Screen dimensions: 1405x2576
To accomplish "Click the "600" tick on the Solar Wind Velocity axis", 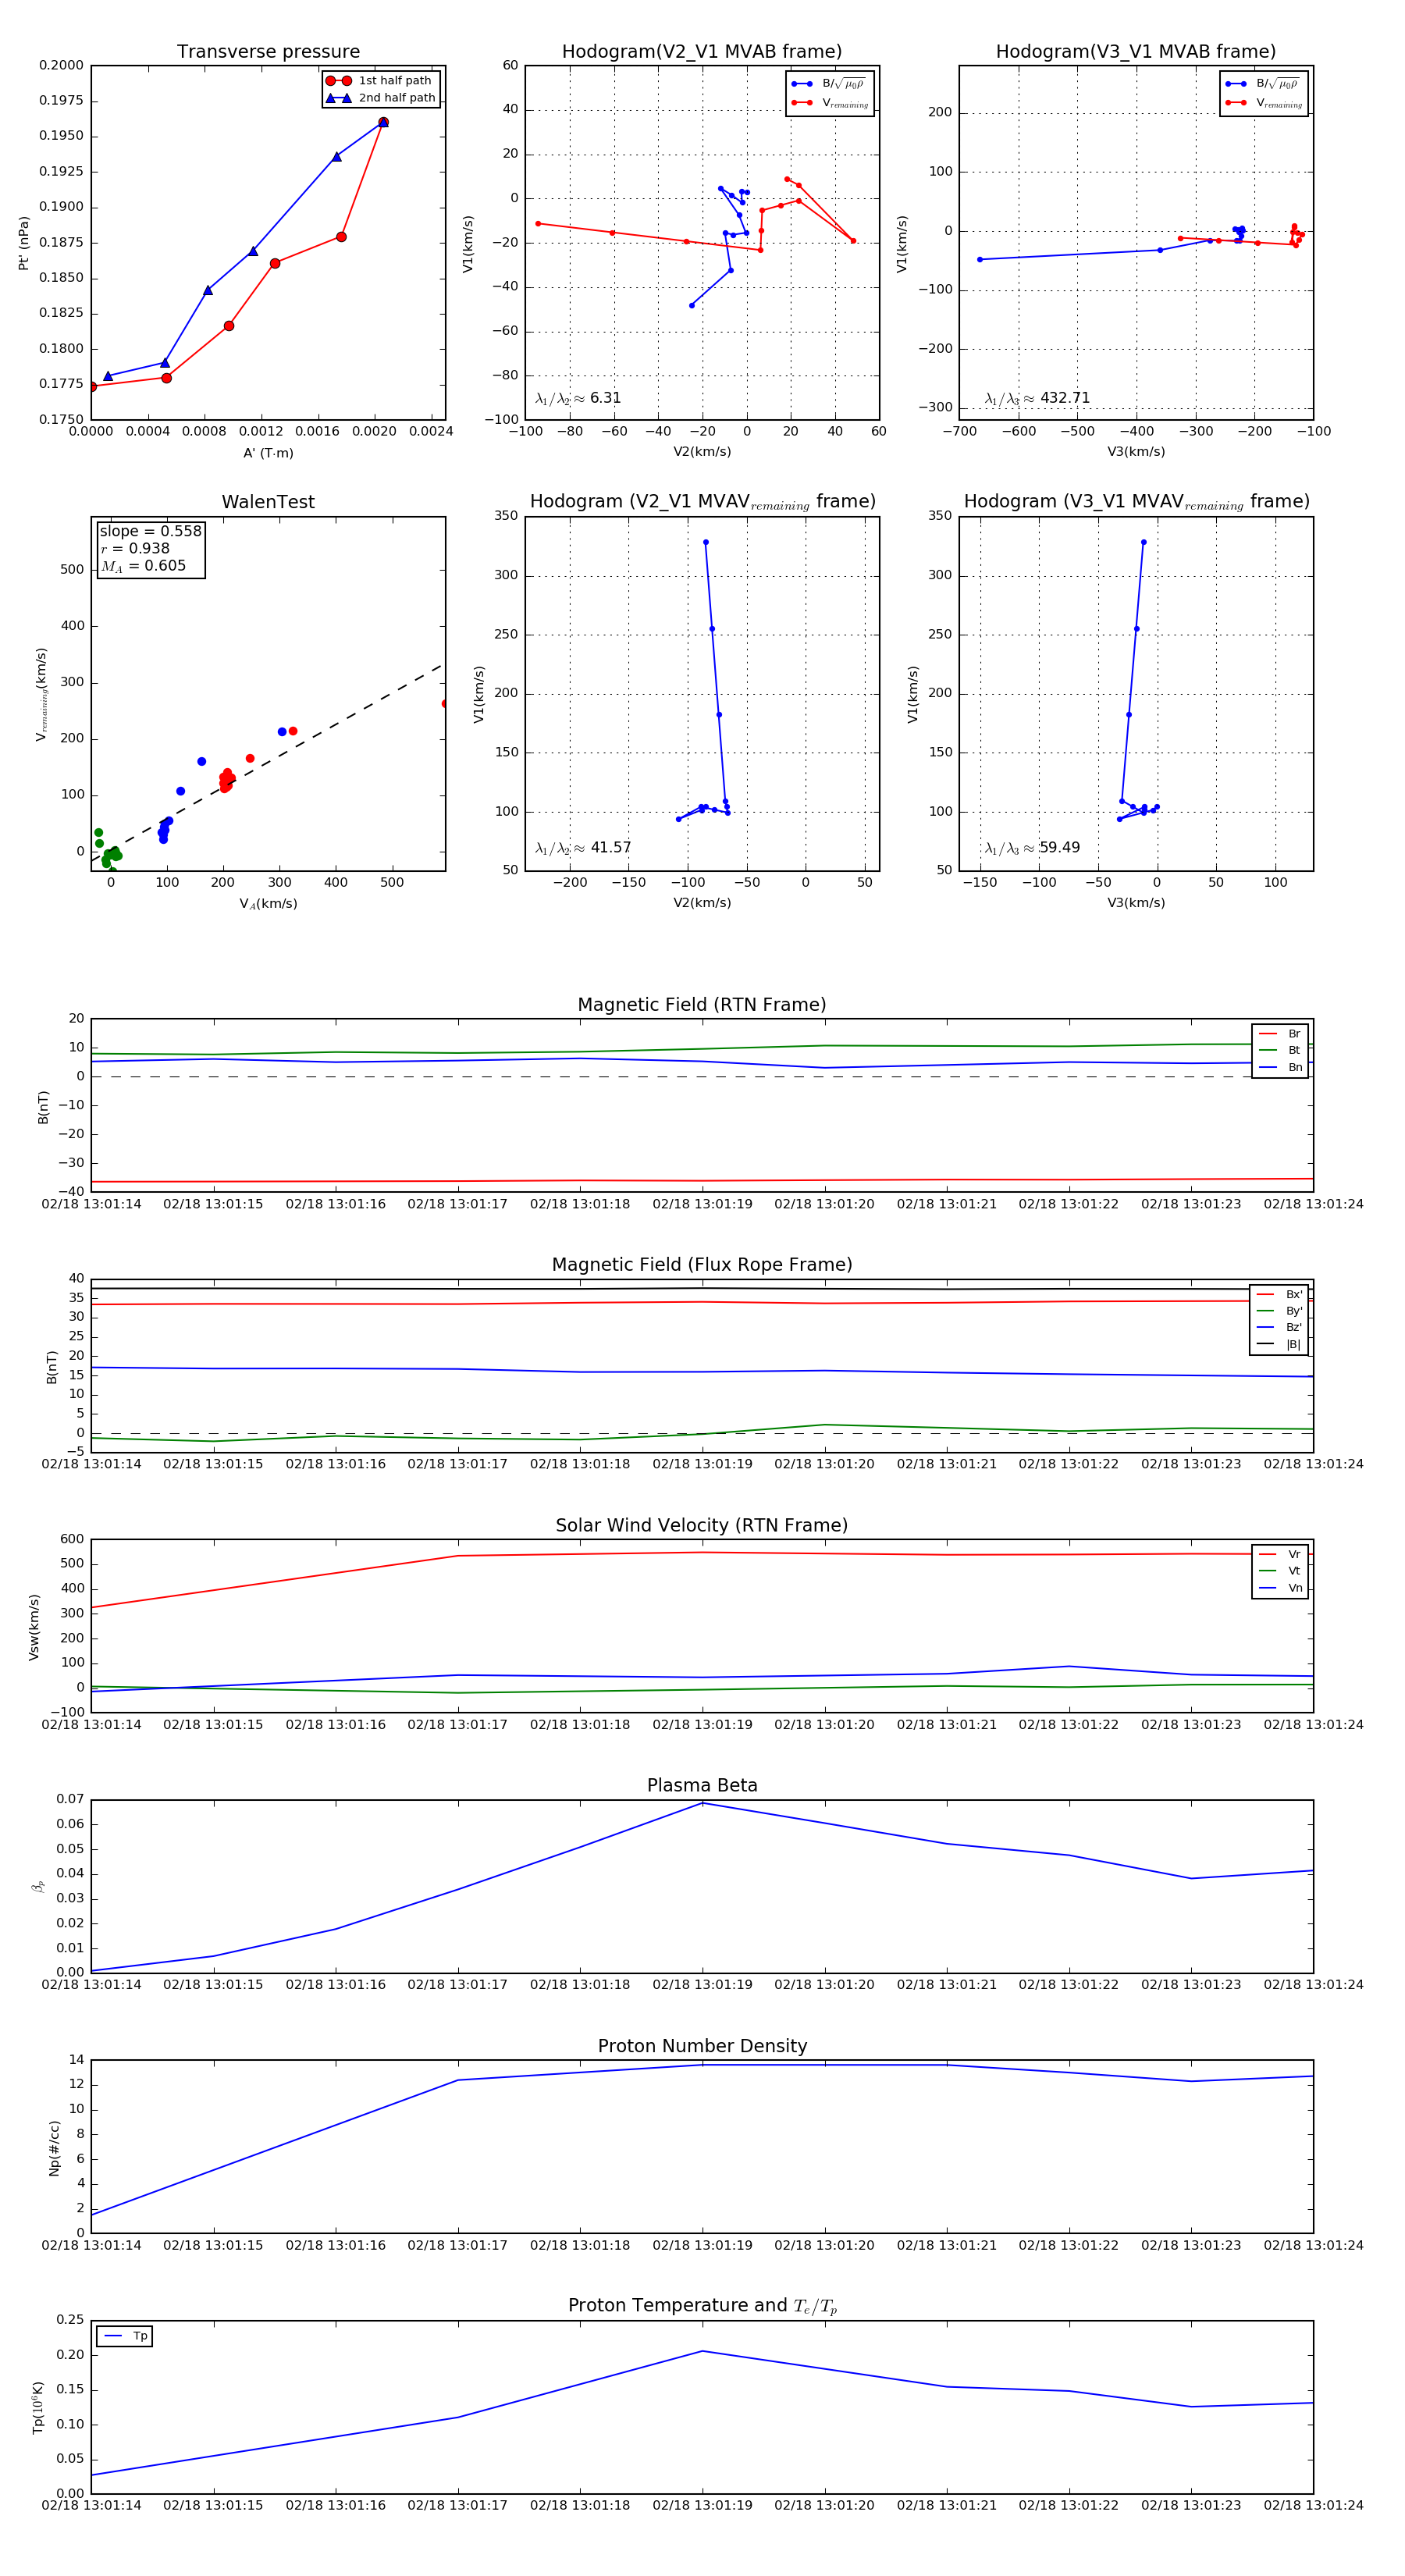I will [72, 1539].
